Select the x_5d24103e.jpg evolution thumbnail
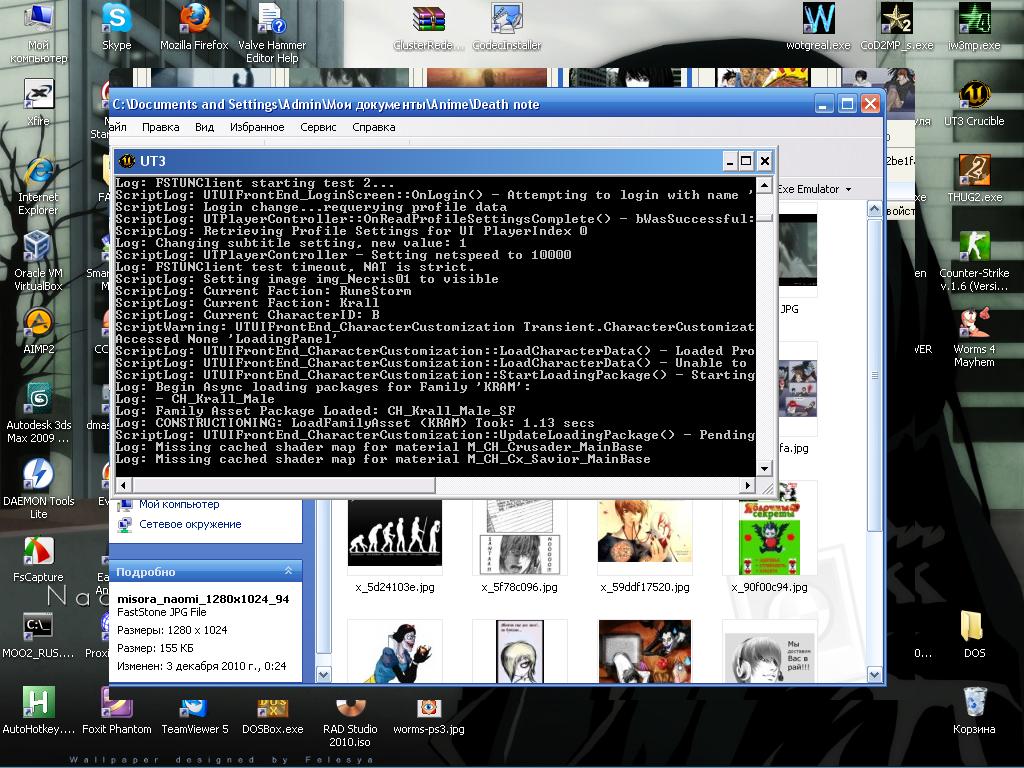The height and width of the screenshot is (768, 1024). point(394,533)
